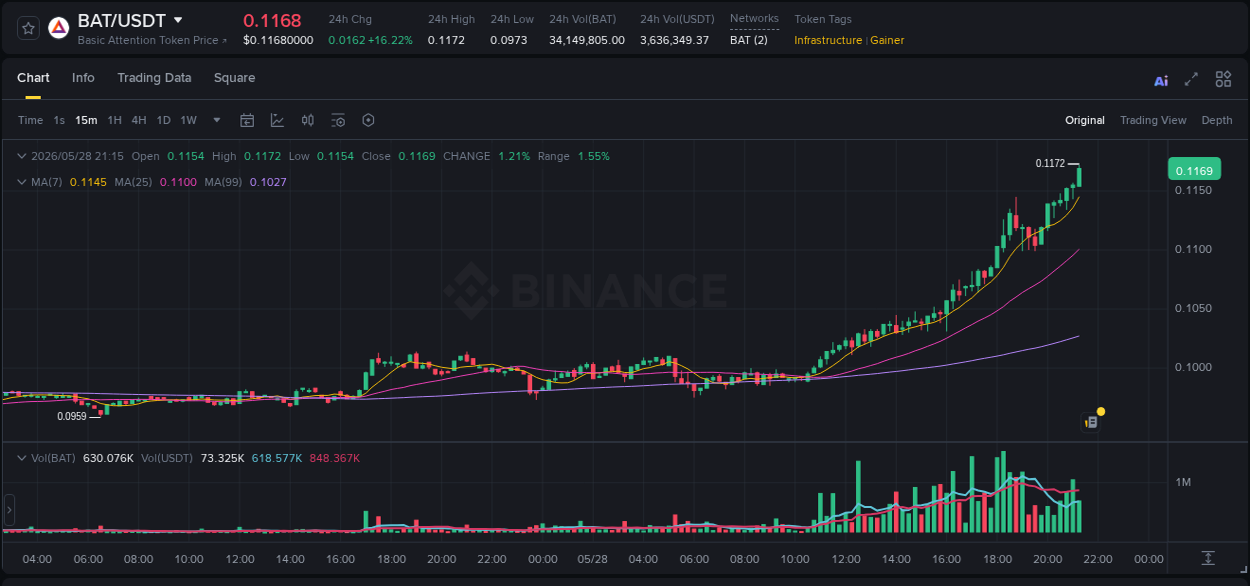Open the chart layout grid icon
Viewport: 1250px width, 586px height.
coord(1223,79)
